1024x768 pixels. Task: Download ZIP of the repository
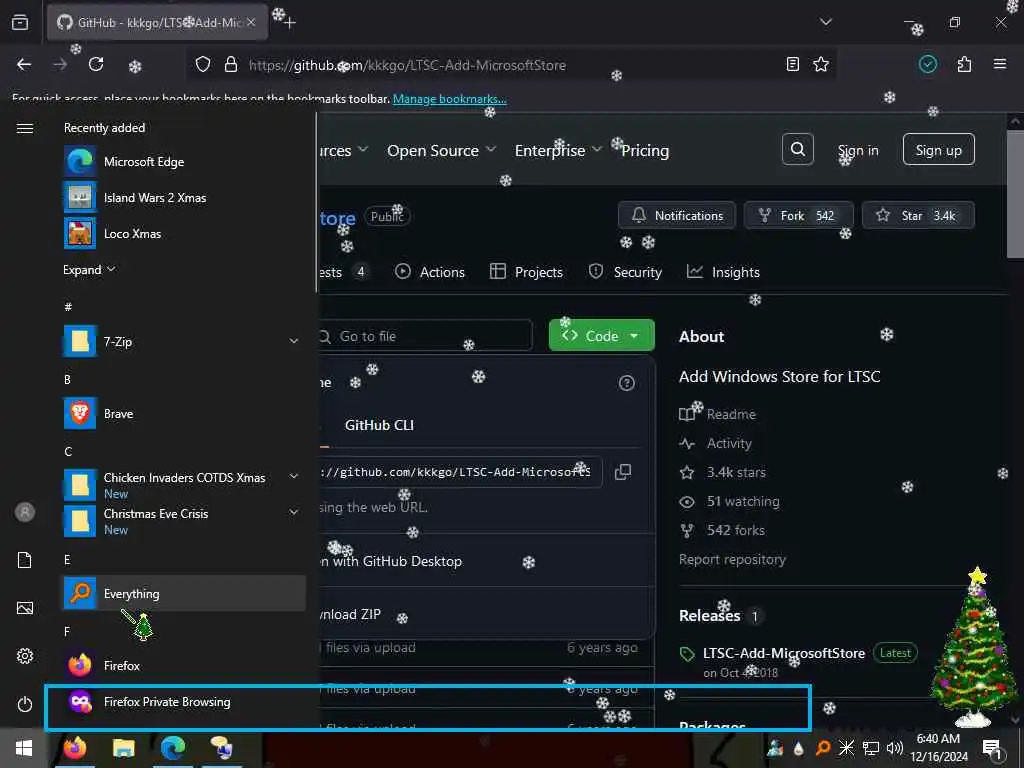click(350, 614)
